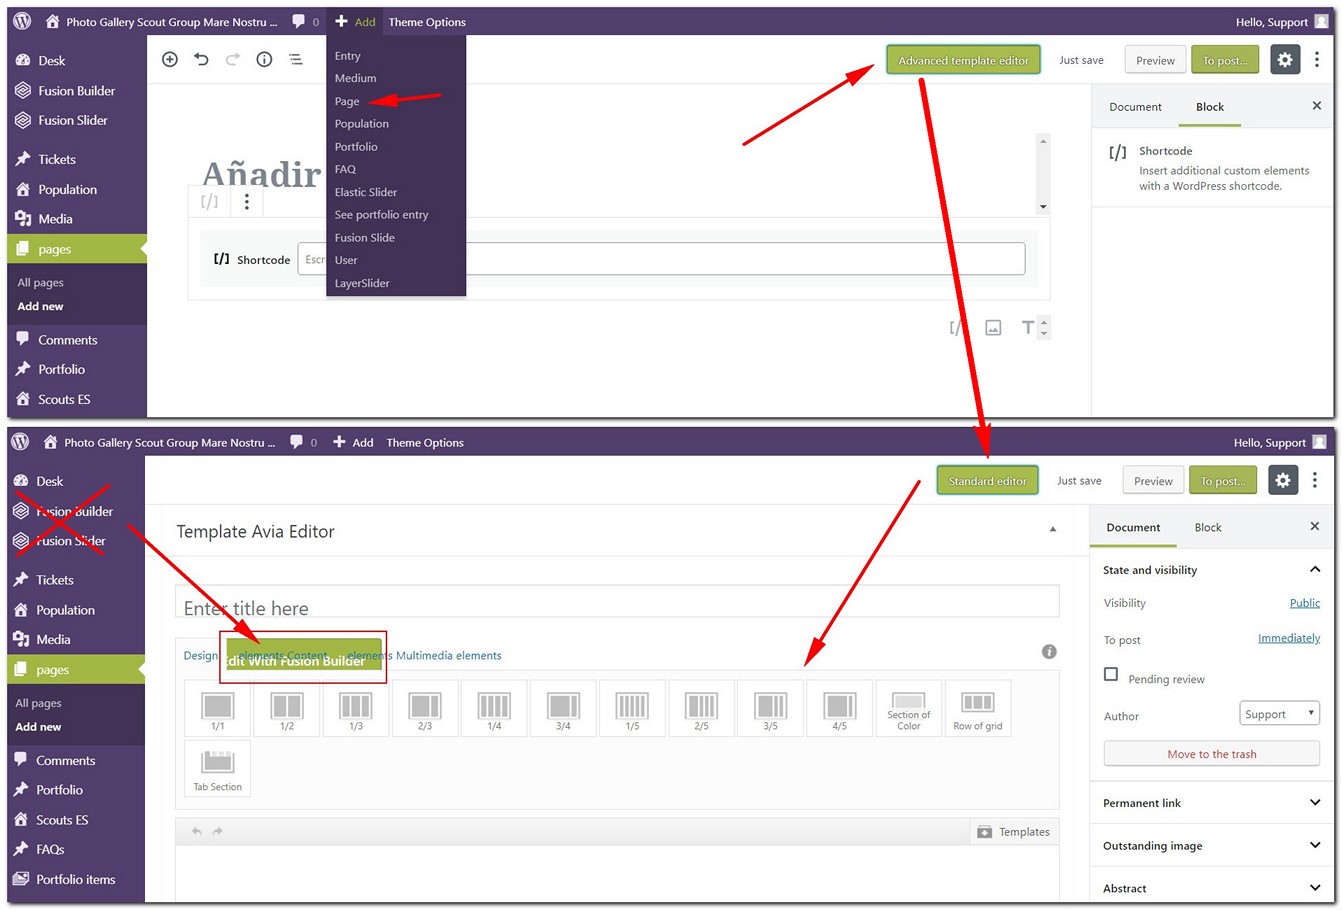Open Theme Options in the upper admin bar

point(427,22)
